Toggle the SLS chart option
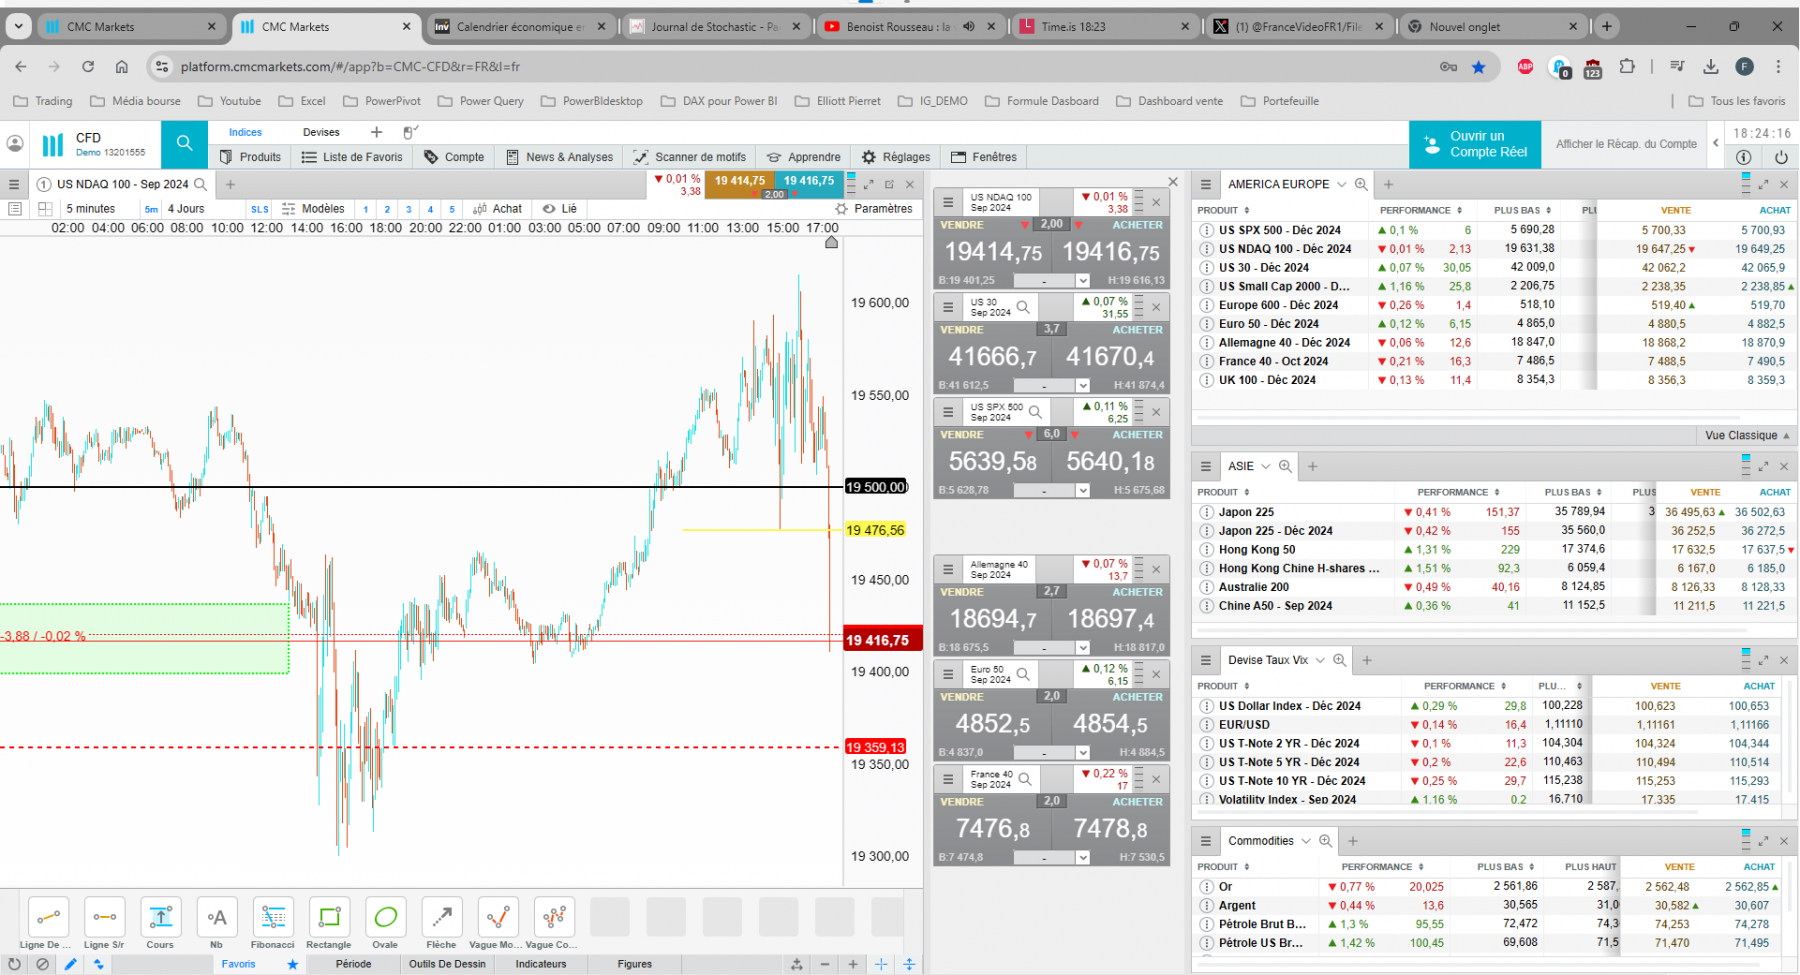Screen dimensions: 1800x975 coord(260,209)
